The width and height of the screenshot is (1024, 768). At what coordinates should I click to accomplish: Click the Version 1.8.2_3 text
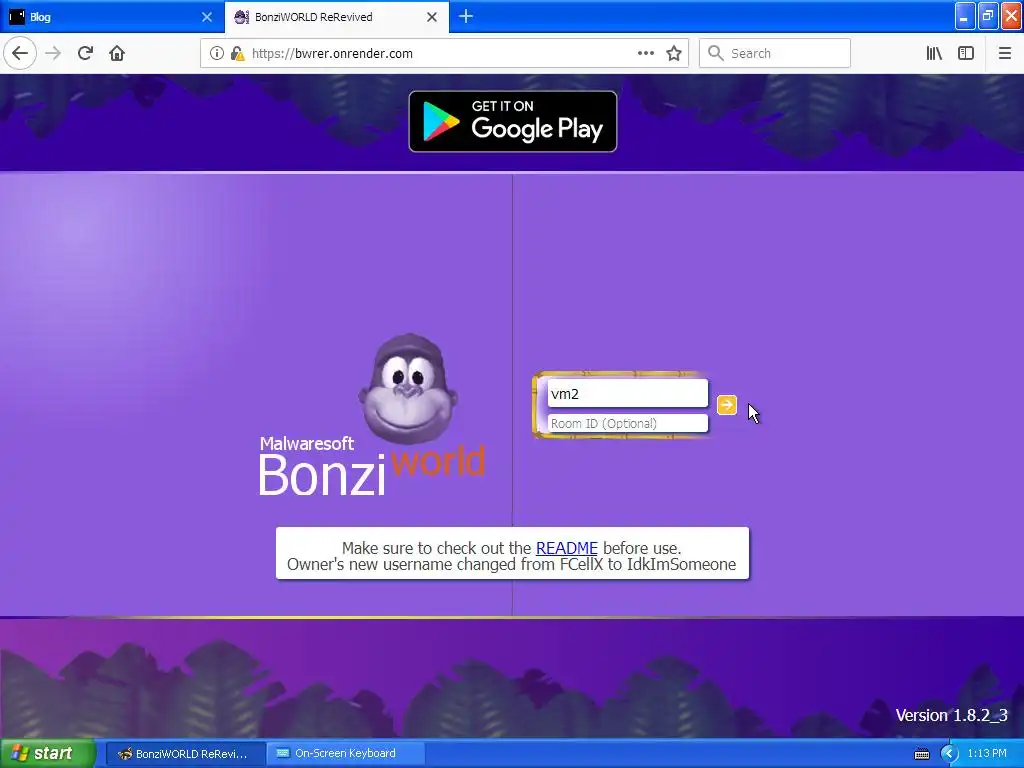[x=951, y=715]
